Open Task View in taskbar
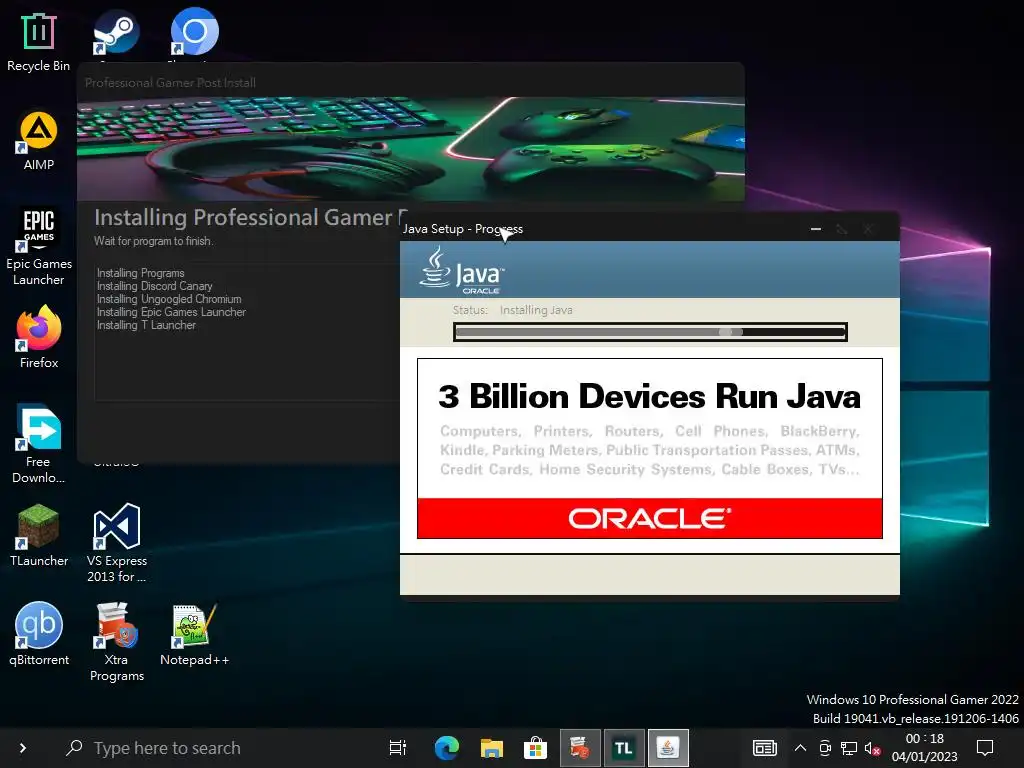Screen dimensions: 1024x768 pos(397,748)
